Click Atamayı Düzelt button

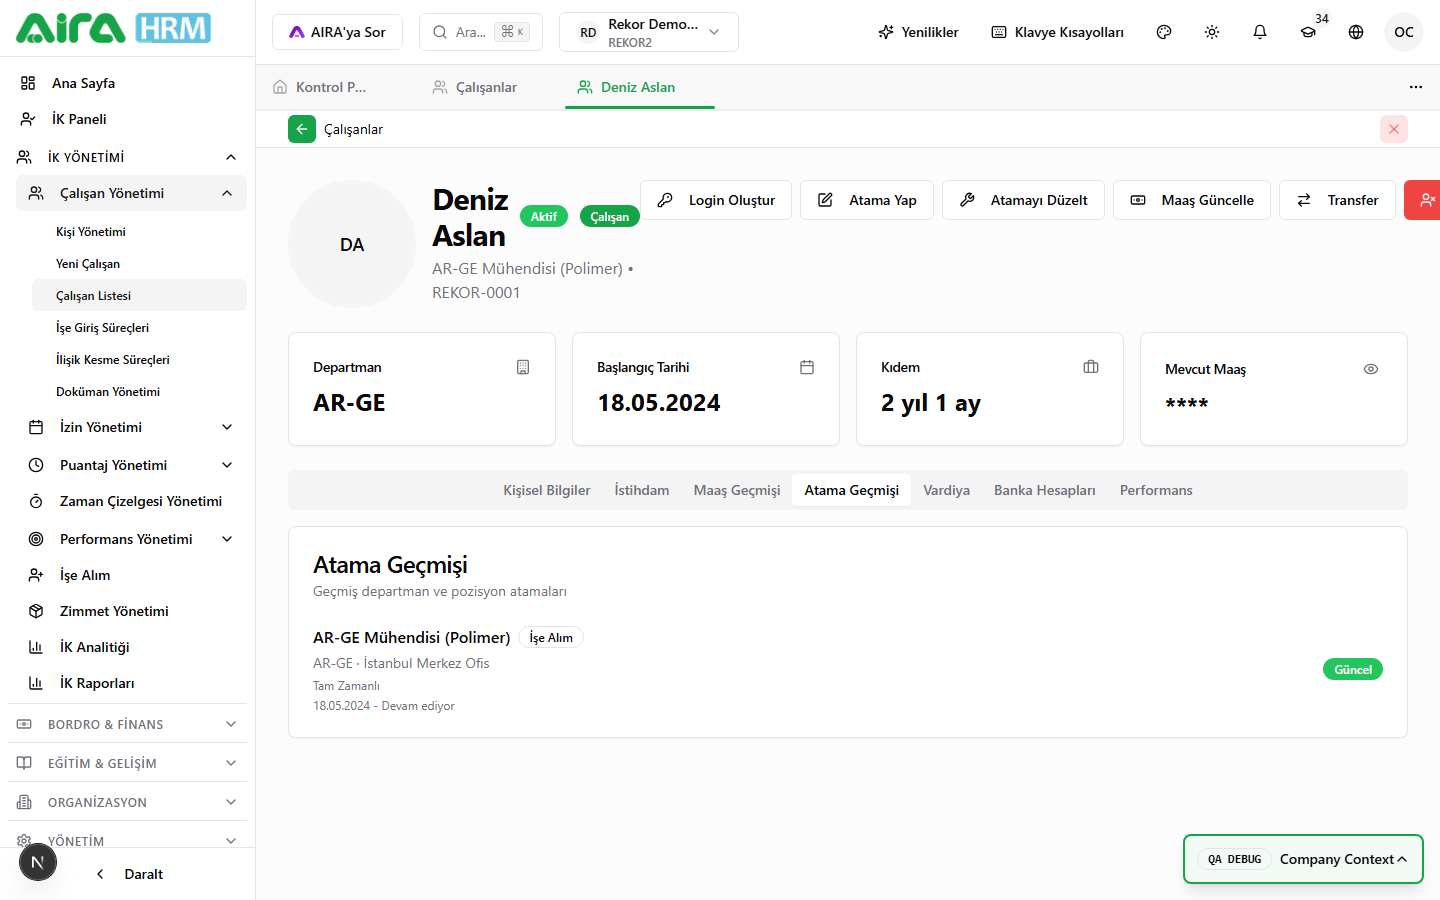(x=1023, y=200)
